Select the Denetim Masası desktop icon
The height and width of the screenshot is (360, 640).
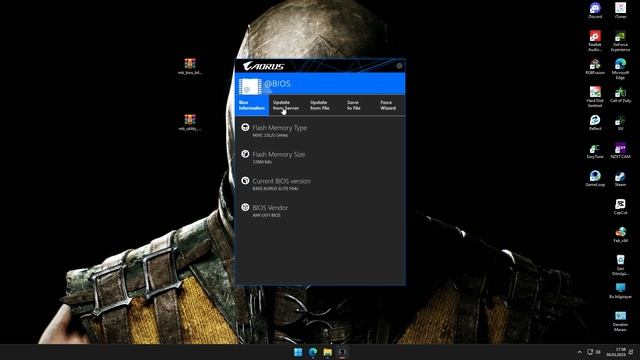[620, 321]
